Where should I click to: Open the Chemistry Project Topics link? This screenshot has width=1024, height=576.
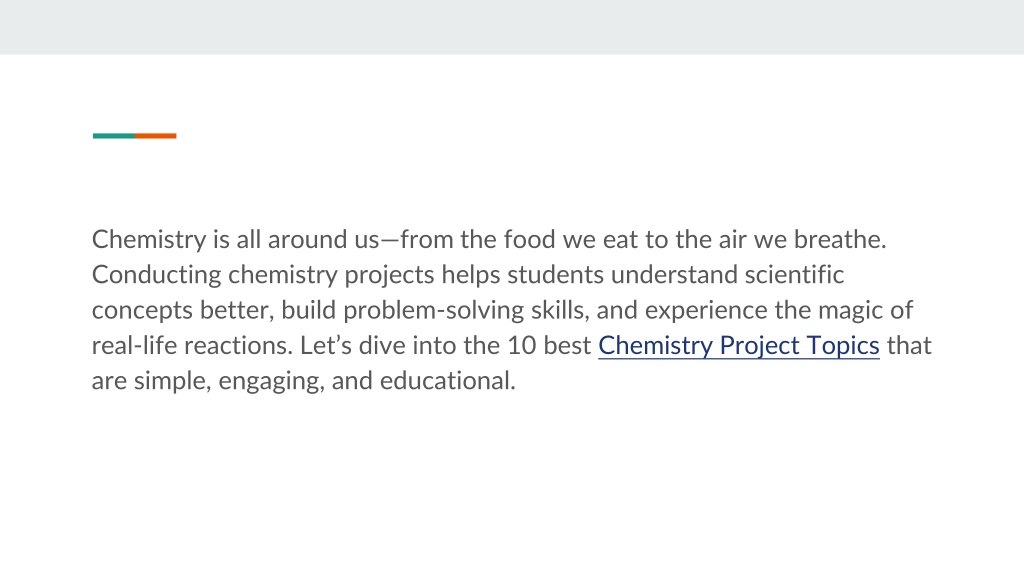(739, 345)
